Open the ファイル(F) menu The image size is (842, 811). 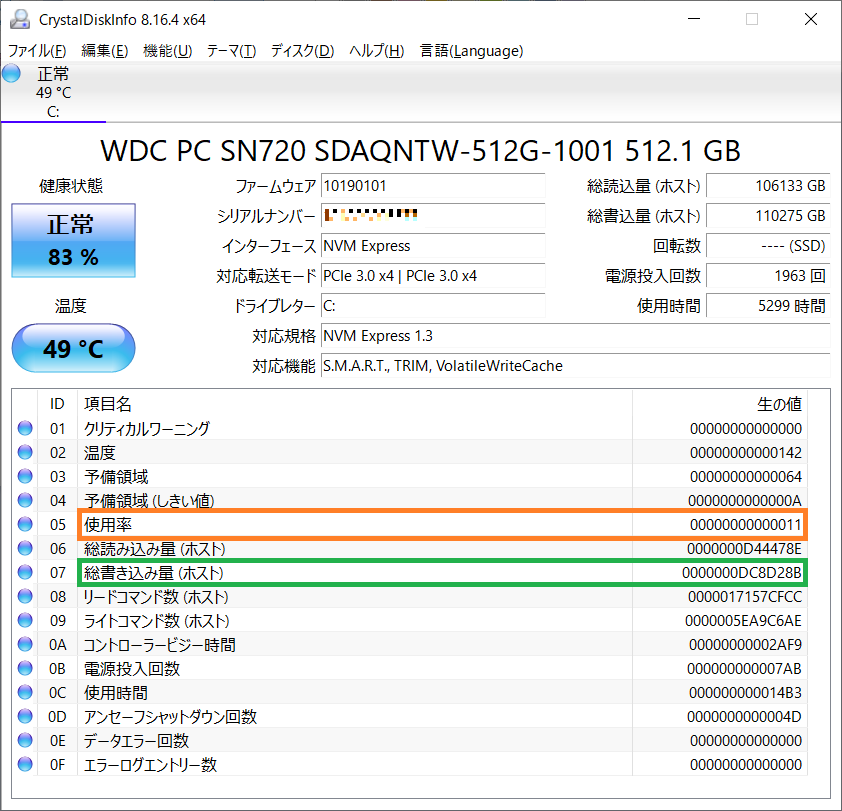click(37, 50)
